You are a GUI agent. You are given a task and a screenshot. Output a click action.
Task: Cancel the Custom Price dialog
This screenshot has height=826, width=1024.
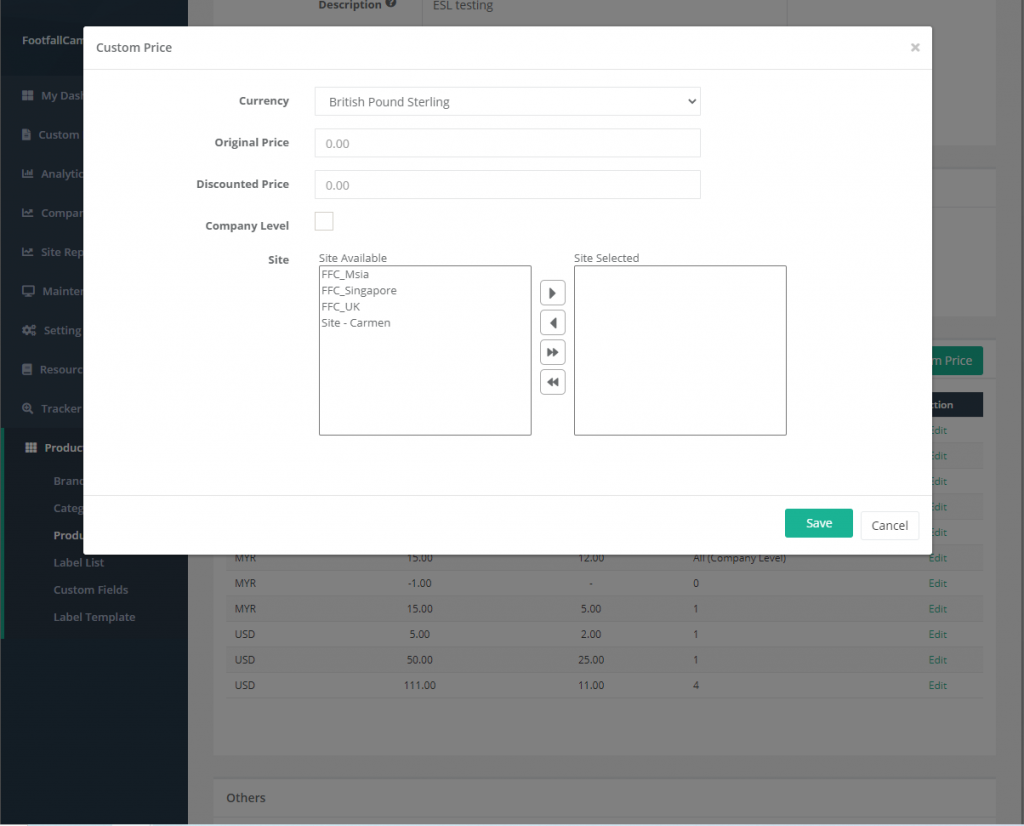tap(889, 525)
